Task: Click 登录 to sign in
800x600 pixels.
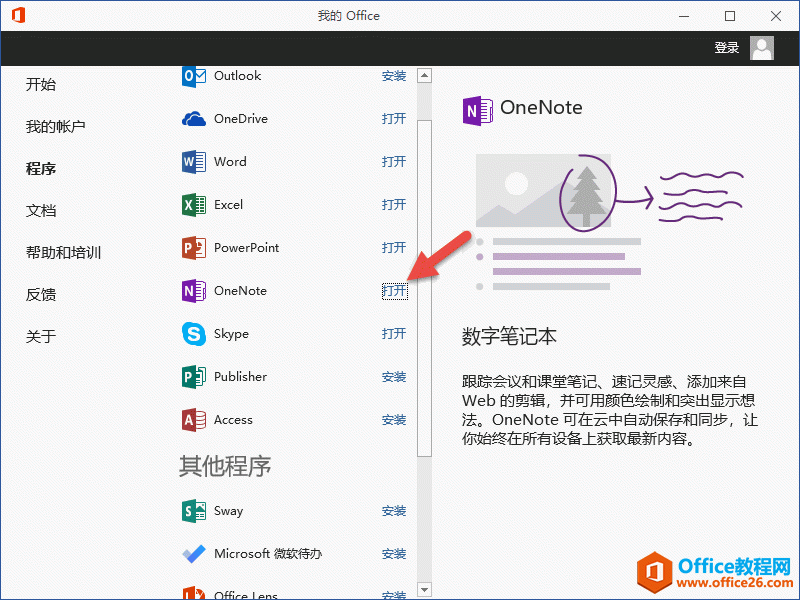Action: (x=727, y=48)
